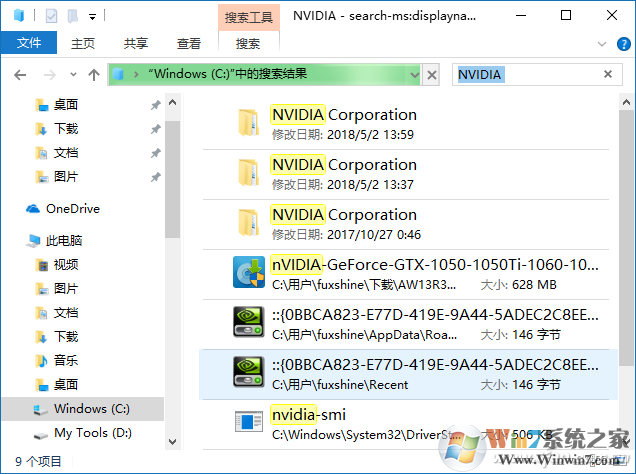636x474 pixels.
Task: Click the File Explorer title bar icon
Action: tap(19, 16)
